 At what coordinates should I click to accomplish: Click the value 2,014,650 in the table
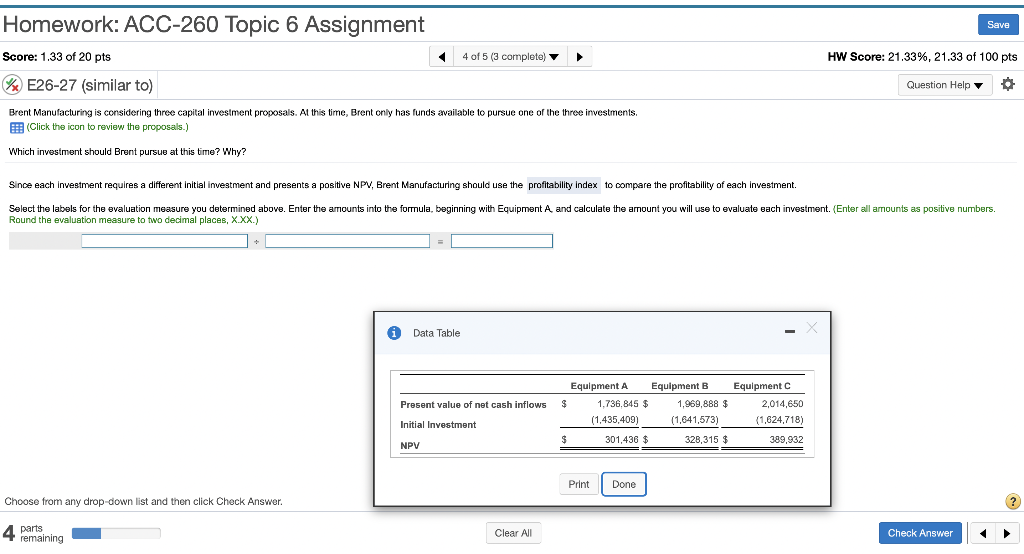click(782, 404)
